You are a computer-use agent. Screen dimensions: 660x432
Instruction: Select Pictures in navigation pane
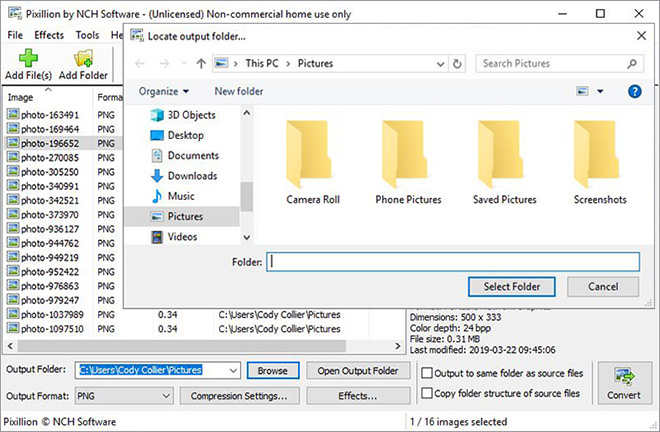tap(182, 216)
